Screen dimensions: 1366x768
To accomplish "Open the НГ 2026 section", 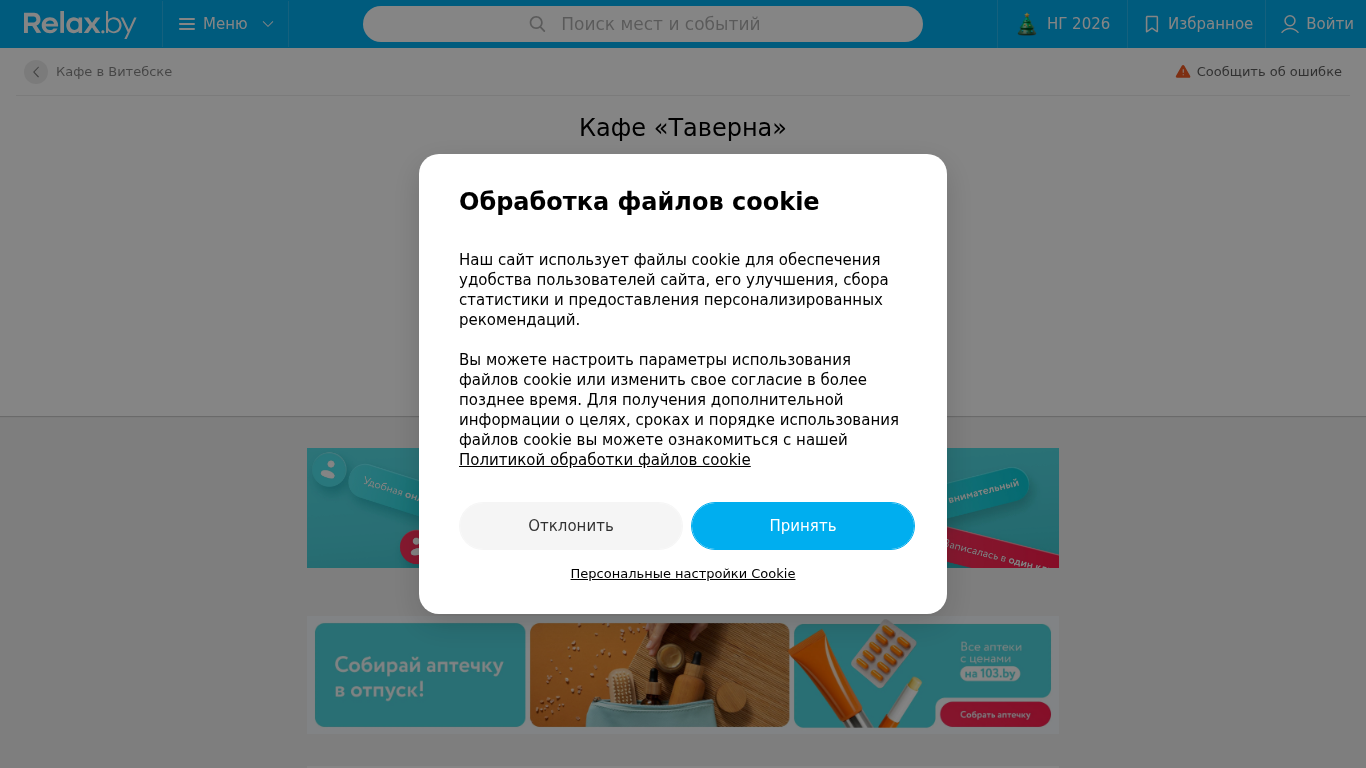I will pos(1063,24).
